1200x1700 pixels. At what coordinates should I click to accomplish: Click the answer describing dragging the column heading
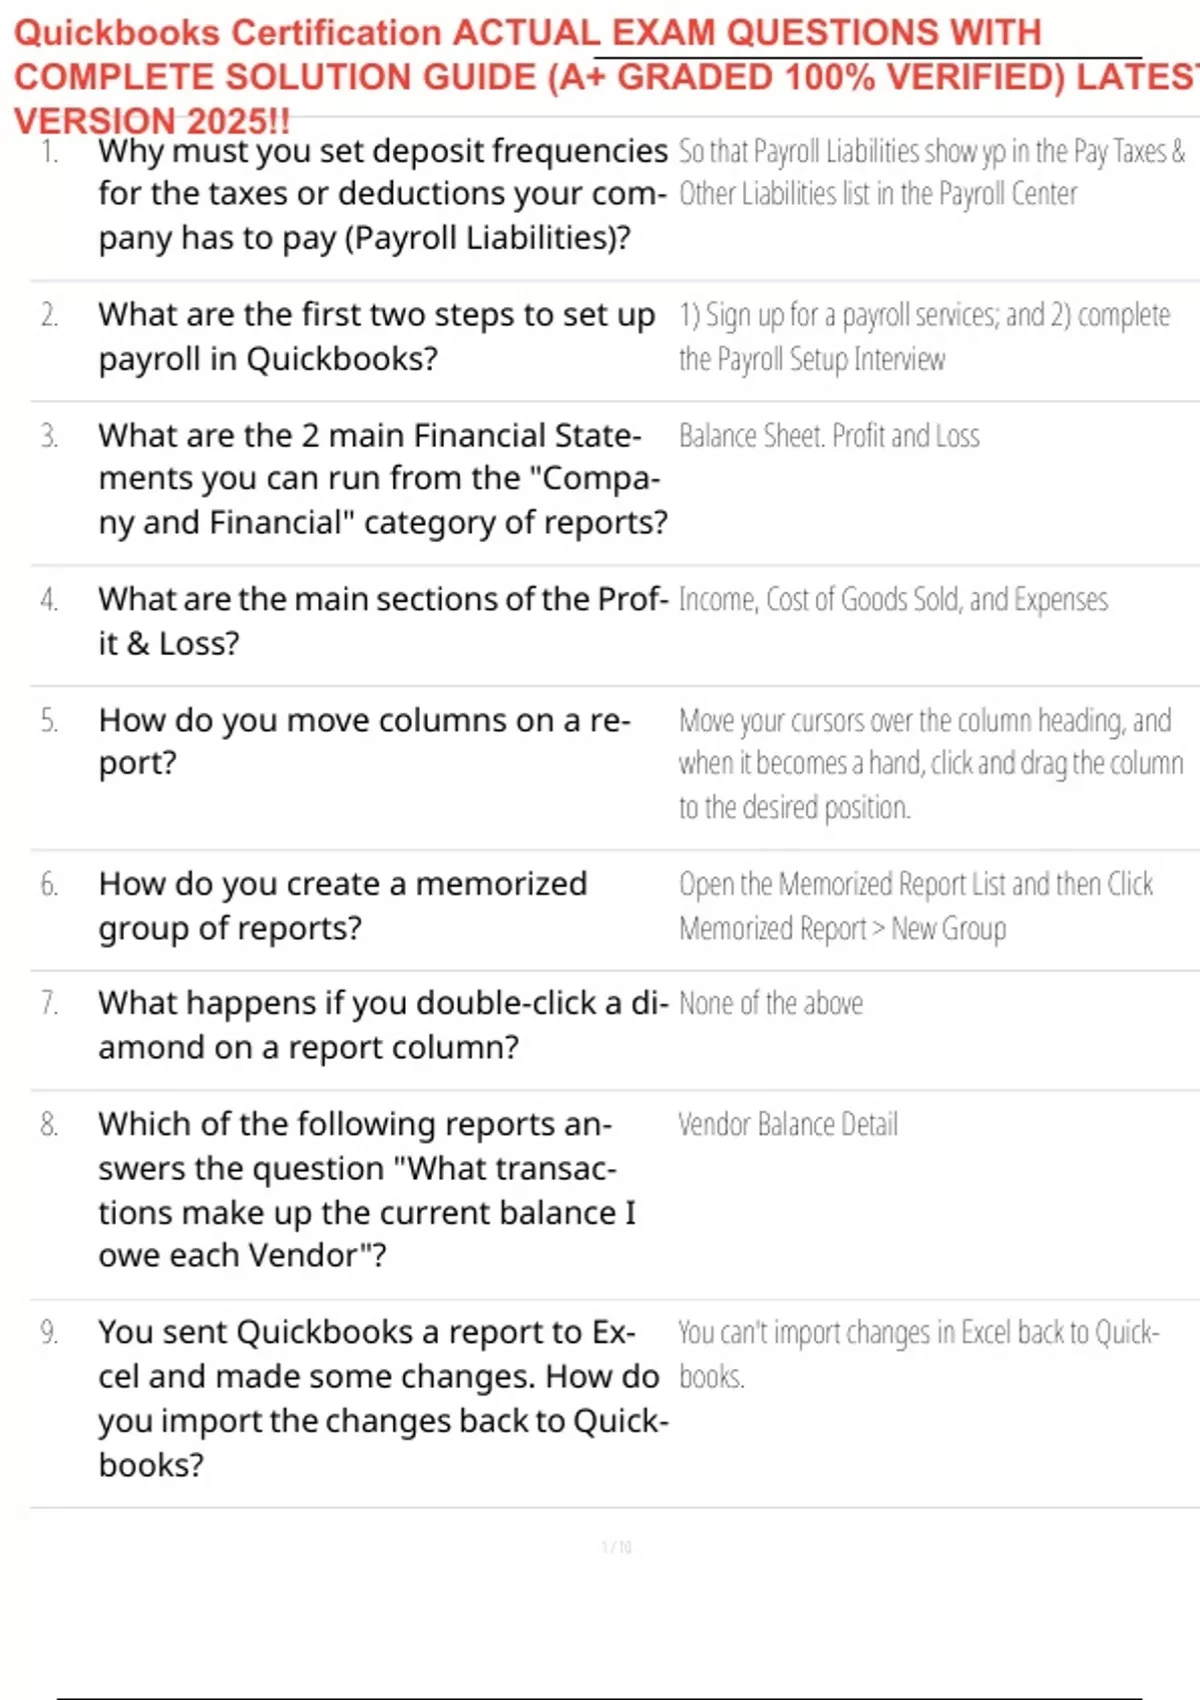[x=930, y=763]
